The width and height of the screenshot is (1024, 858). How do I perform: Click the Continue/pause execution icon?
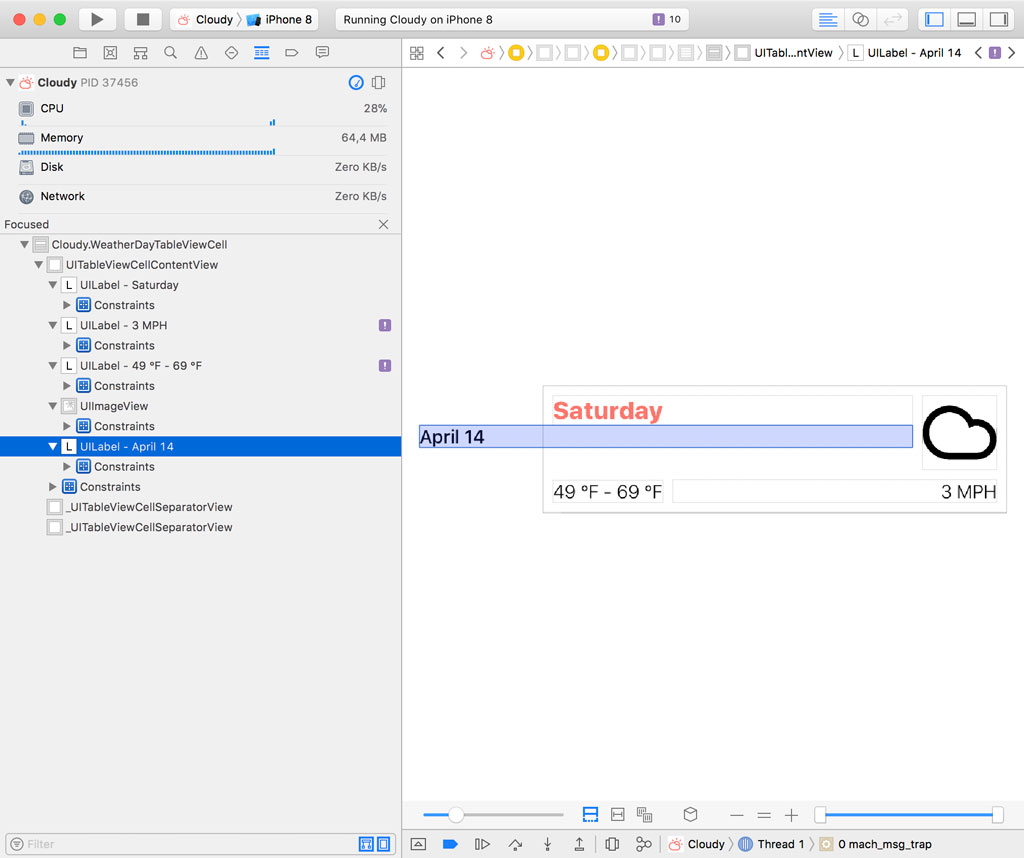click(x=482, y=844)
